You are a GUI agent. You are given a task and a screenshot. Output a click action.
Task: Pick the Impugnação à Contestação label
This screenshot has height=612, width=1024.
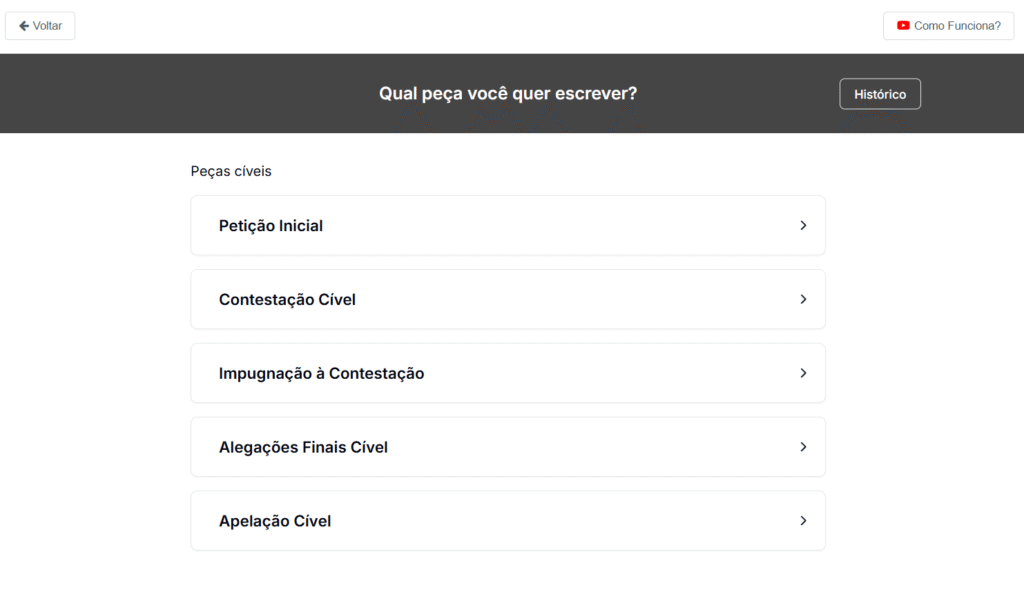tap(321, 374)
